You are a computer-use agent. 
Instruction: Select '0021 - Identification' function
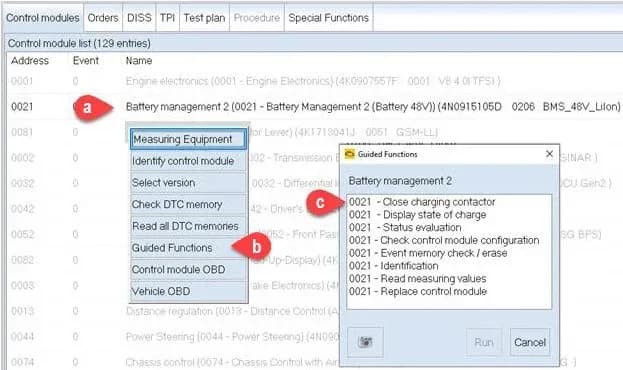click(x=393, y=265)
